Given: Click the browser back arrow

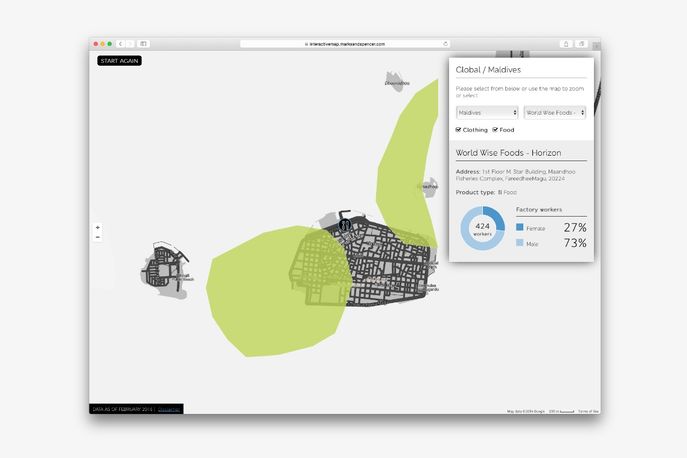Looking at the screenshot, I should pos(120,44).
